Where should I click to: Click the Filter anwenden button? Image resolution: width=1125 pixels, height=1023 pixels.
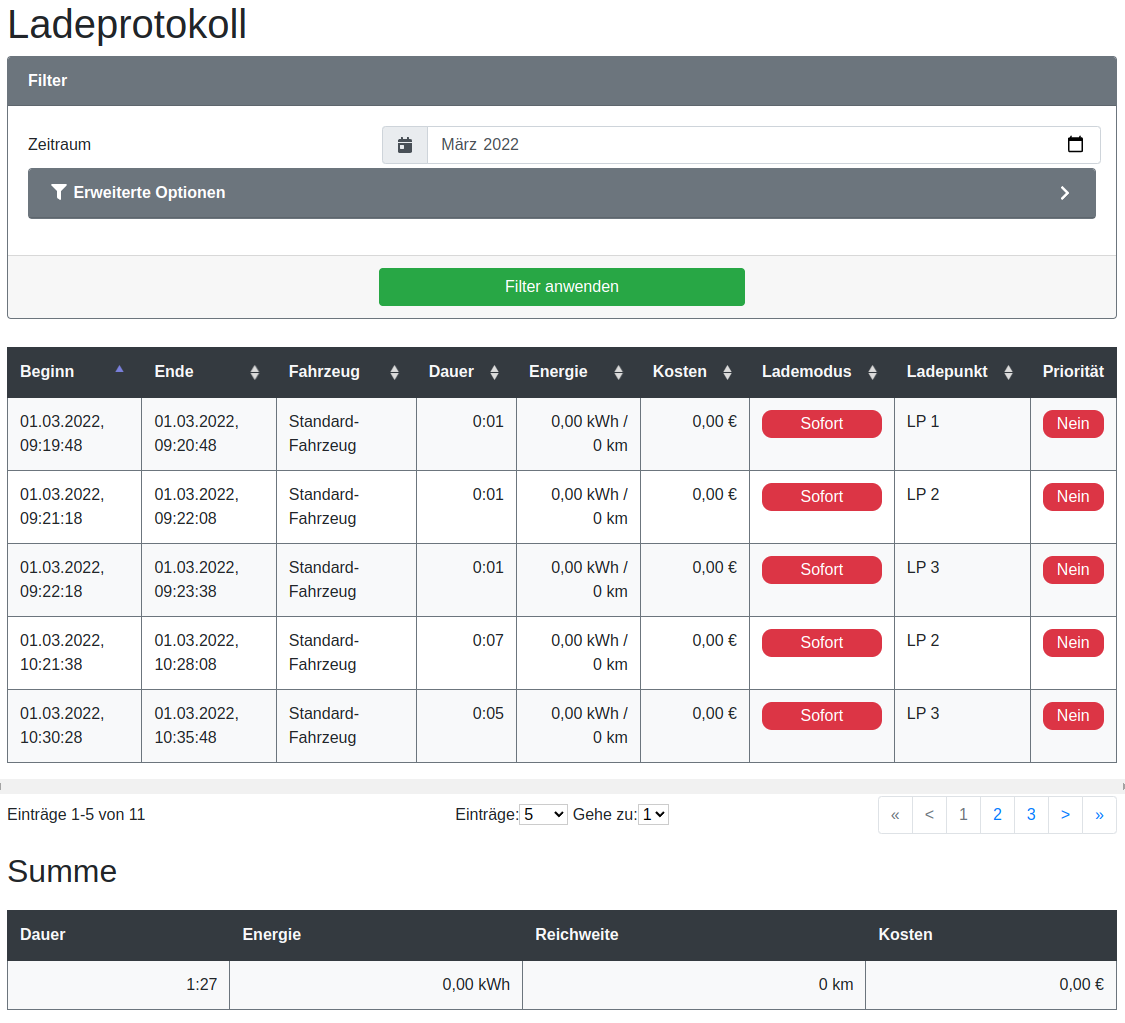(561, 287)
